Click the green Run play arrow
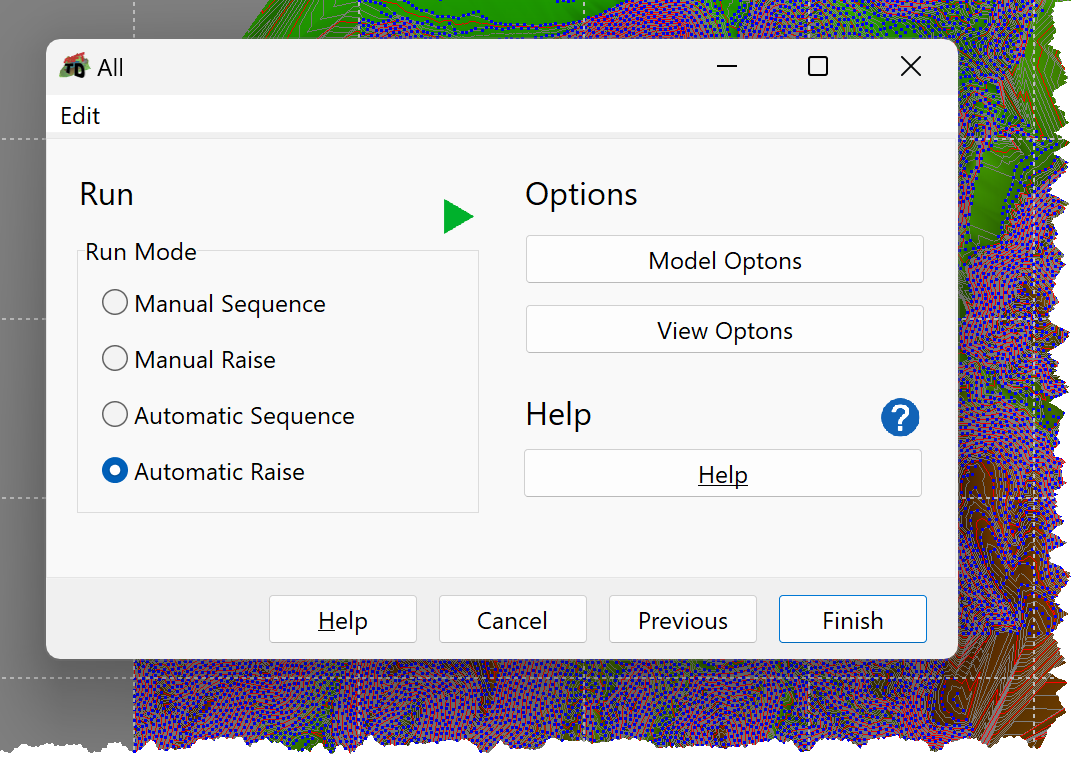The image size is (1078, 763). coord(458,217)
